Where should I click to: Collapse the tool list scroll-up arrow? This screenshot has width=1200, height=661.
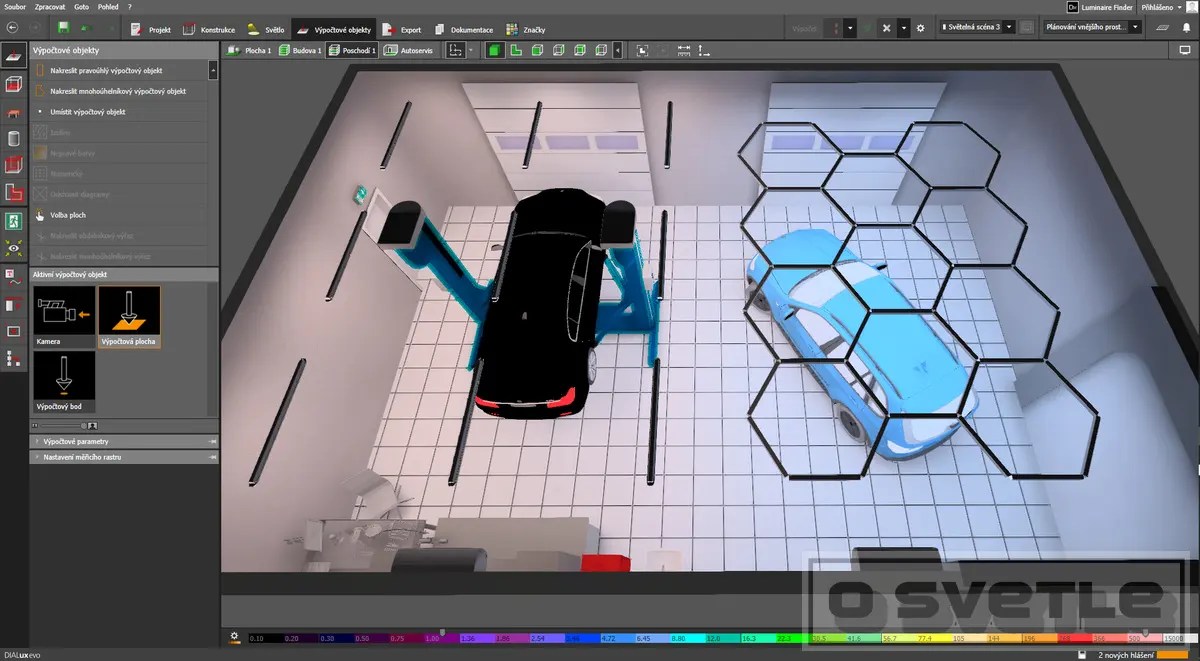coord(213,70)
